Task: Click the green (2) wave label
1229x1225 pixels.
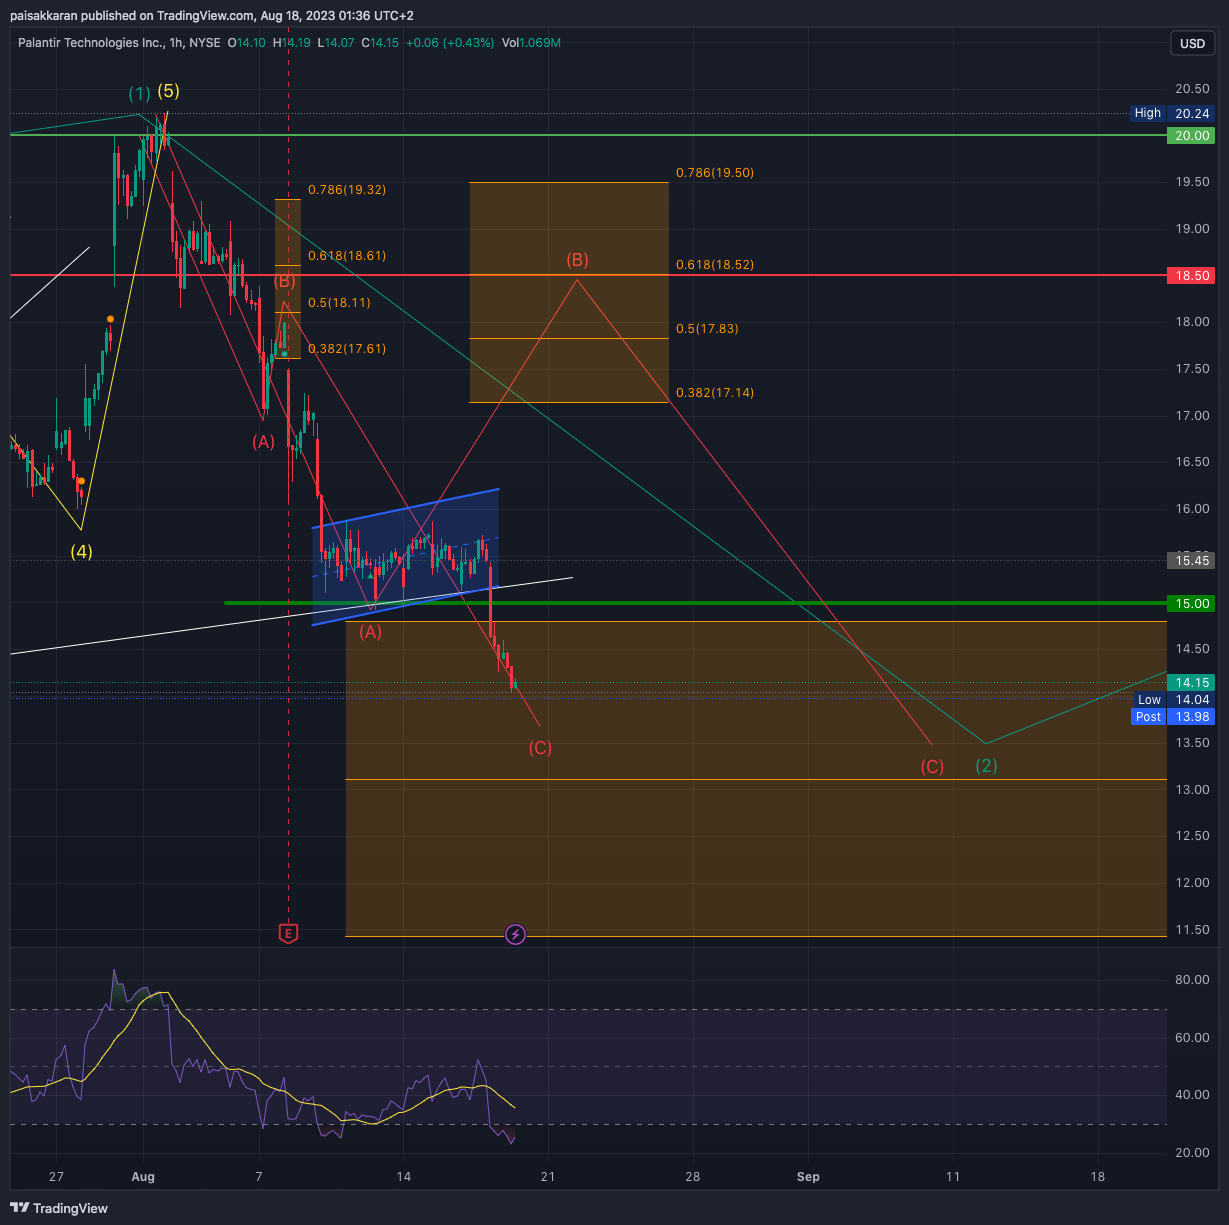Action: (987, 766)
